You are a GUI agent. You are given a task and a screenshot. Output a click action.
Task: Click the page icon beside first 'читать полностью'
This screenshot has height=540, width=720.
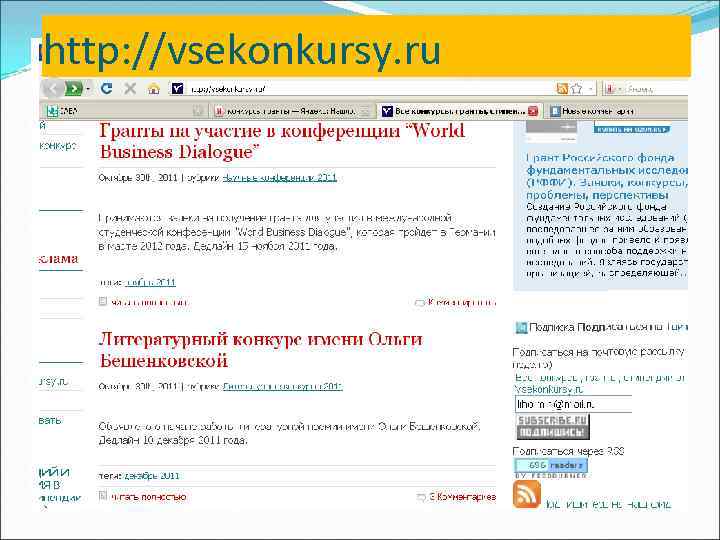pyautogui.click(x=103, y=302)
